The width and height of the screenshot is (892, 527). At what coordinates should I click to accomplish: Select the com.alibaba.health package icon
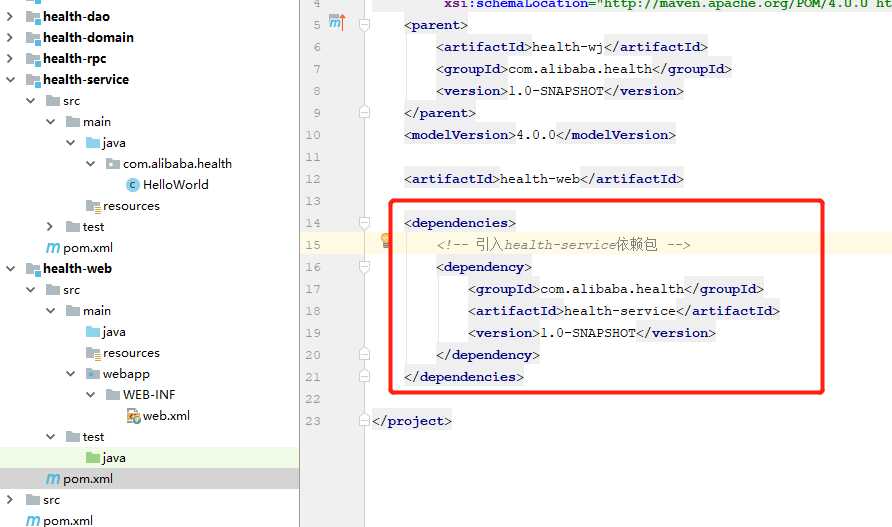pyautogui.click(x=113, y=164)
